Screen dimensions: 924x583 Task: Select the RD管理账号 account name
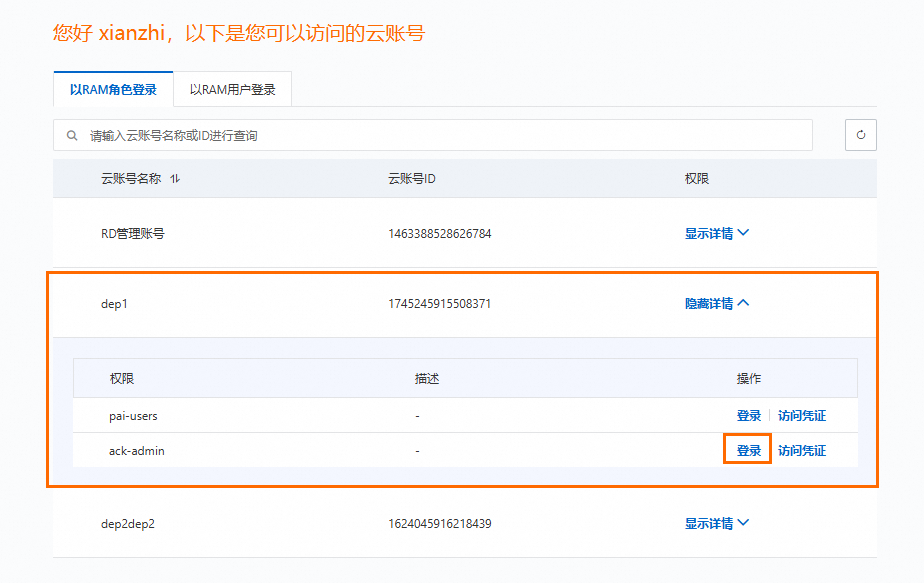point(133,233)
